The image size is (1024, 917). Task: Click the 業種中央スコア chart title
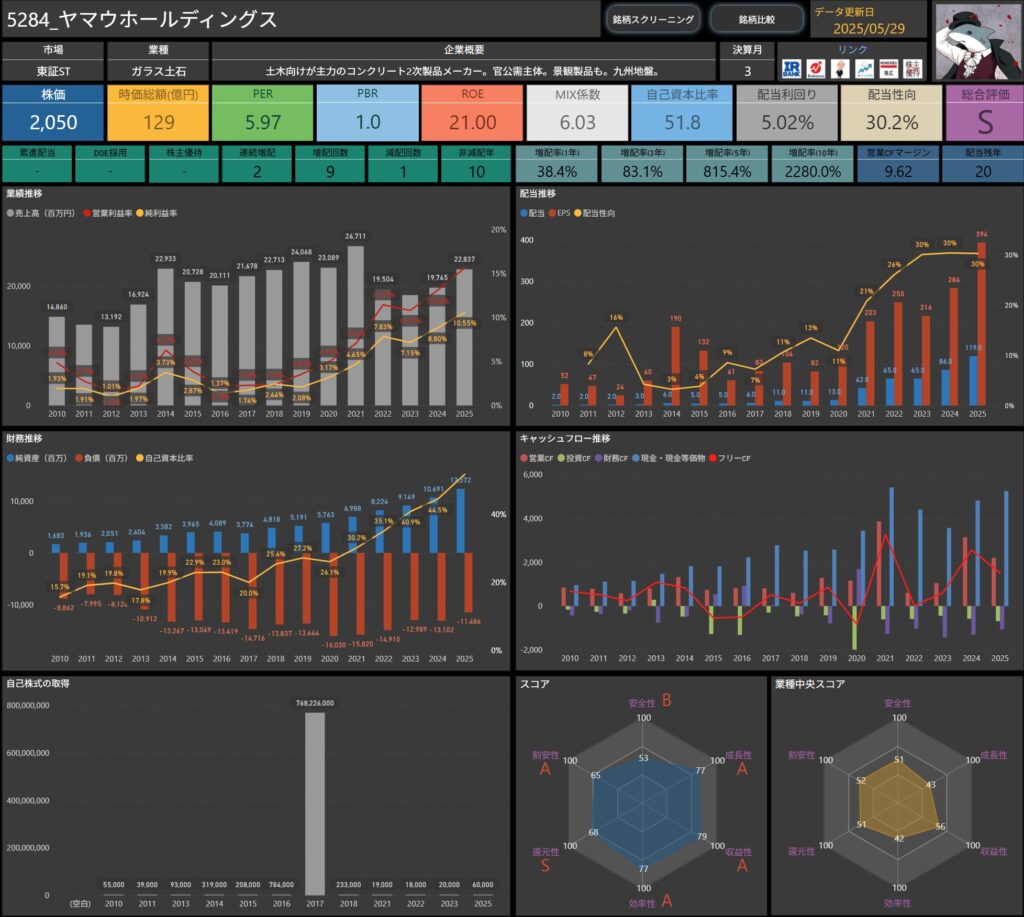tap(810, 684)
